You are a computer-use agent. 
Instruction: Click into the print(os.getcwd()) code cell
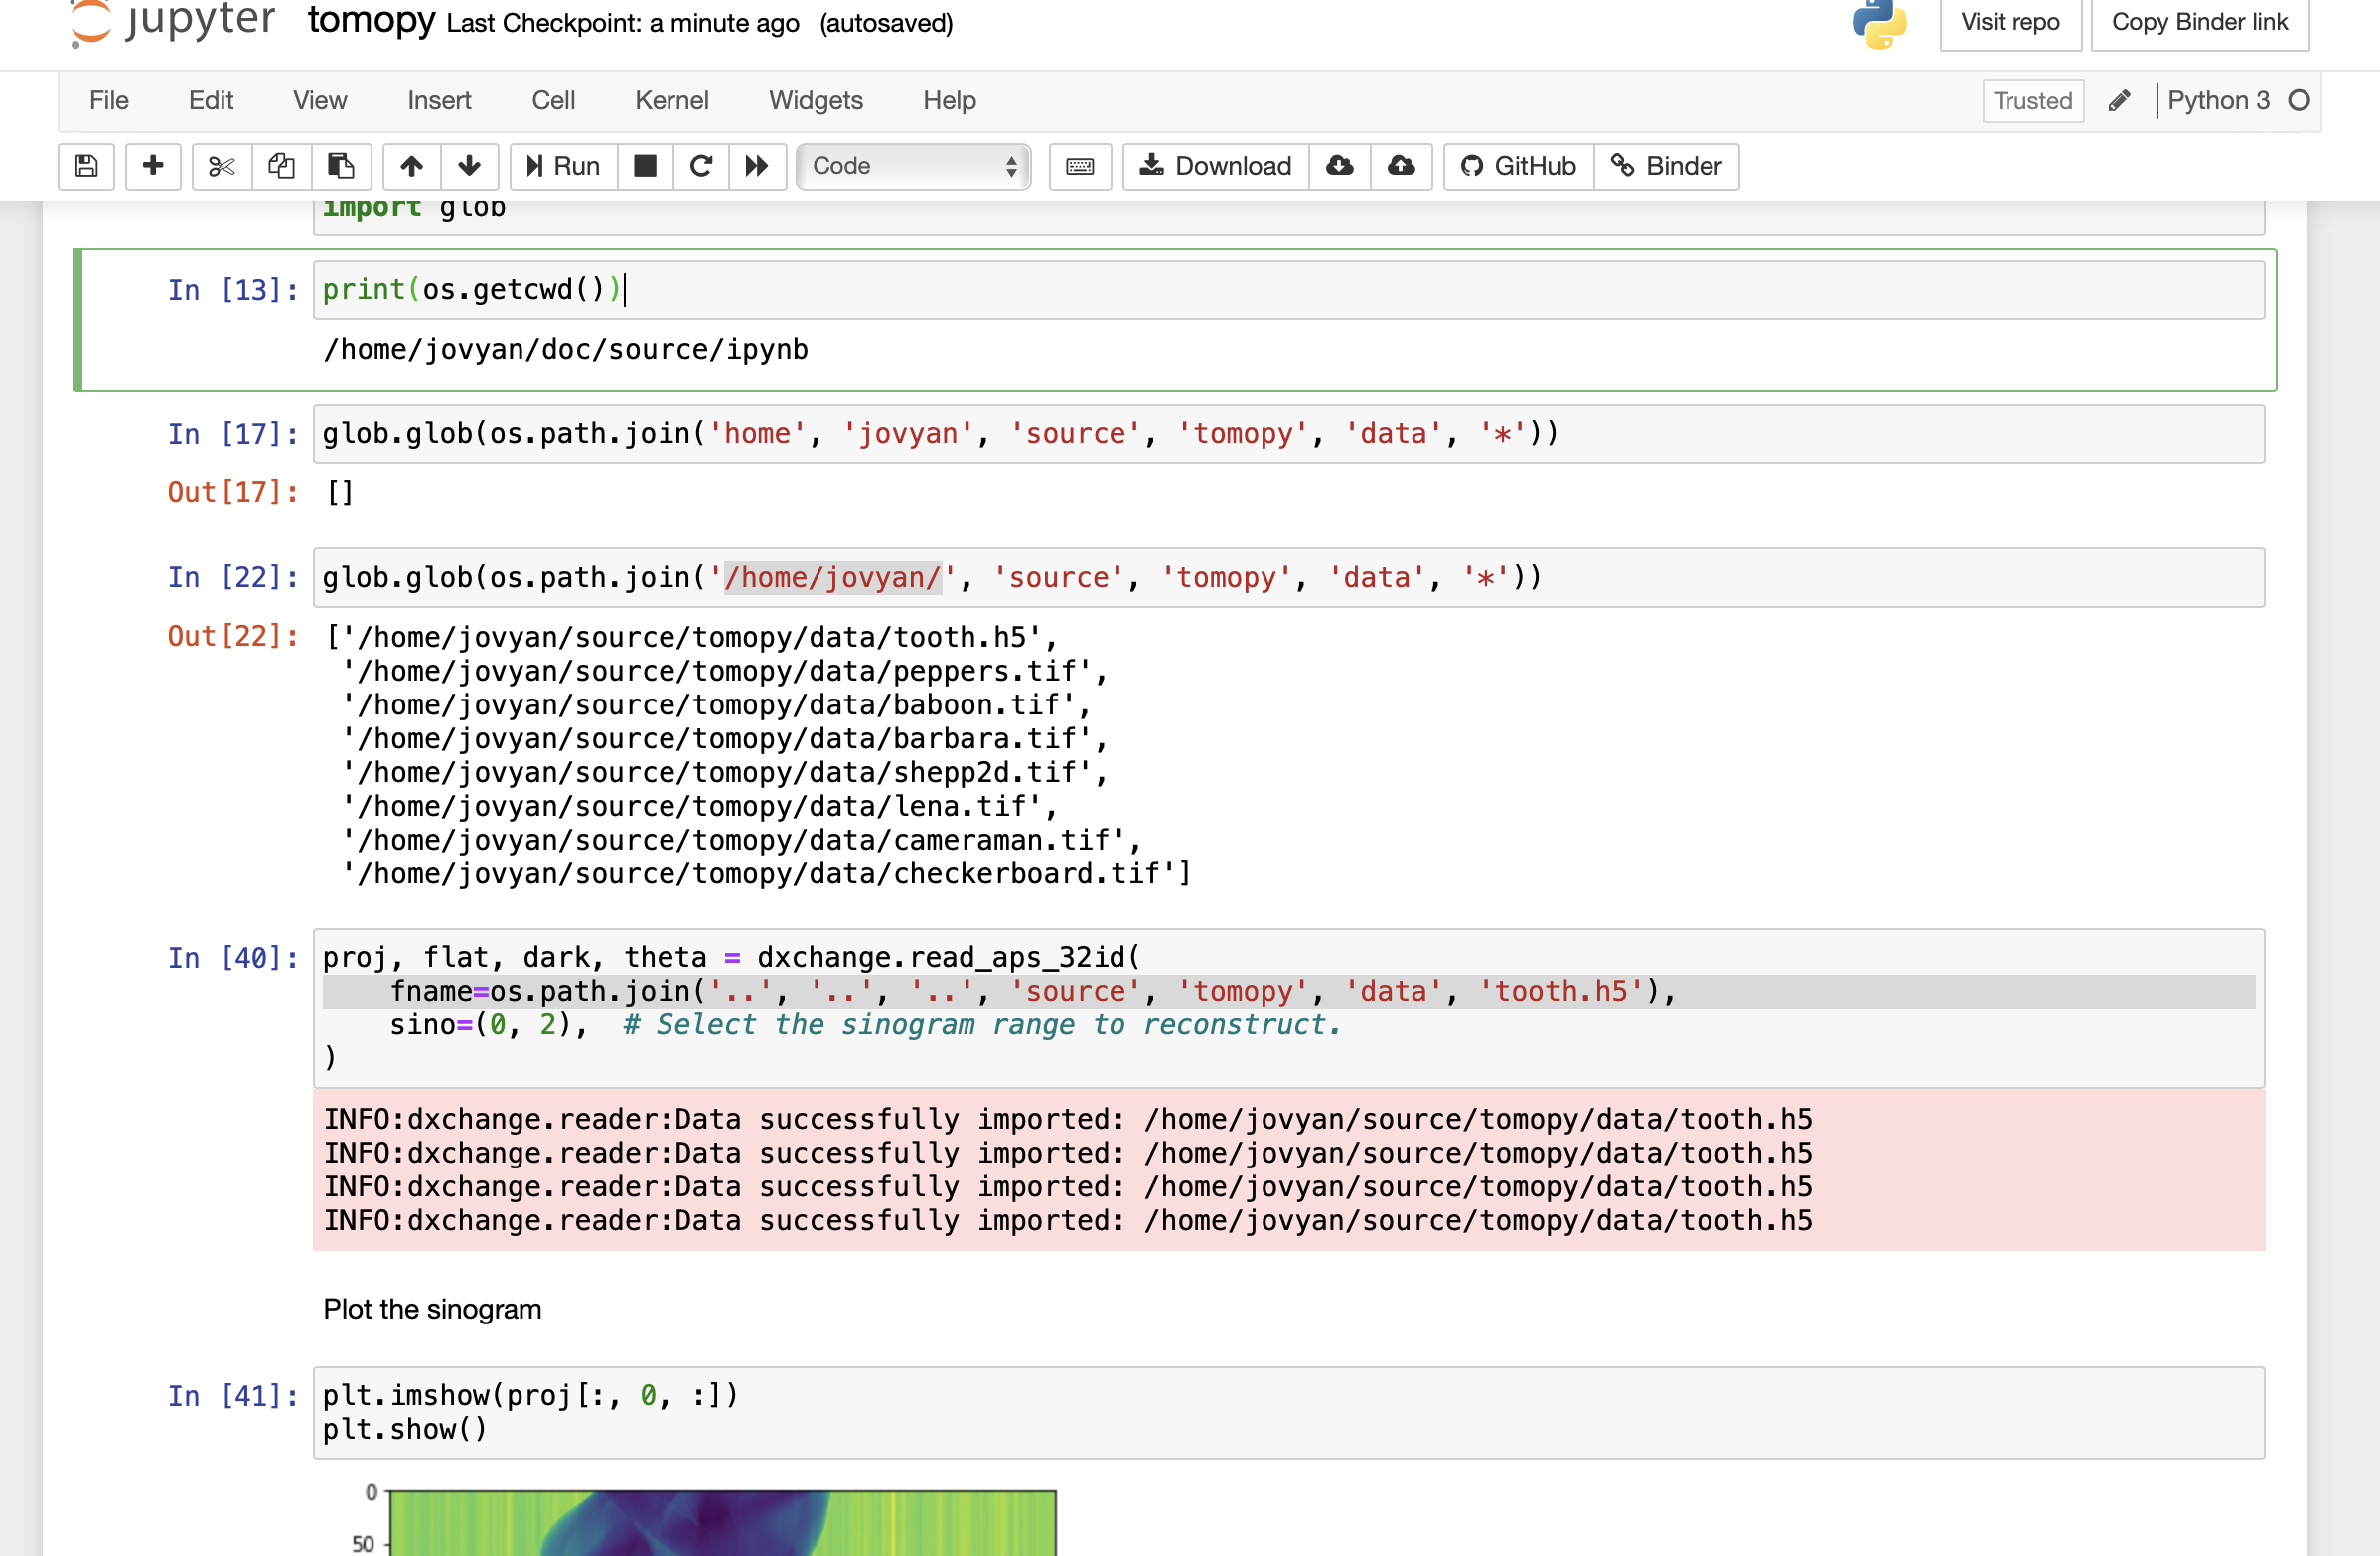coord(1288,290)
